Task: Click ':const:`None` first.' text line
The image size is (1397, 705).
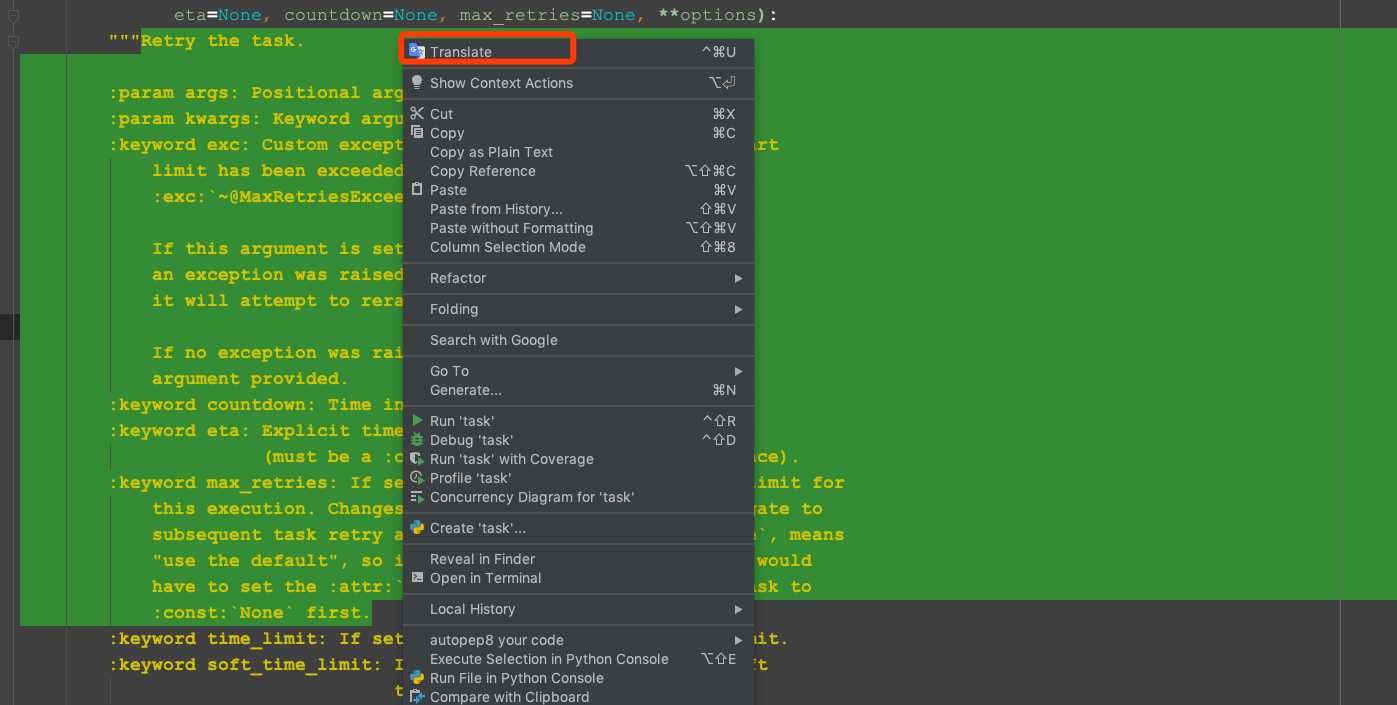Action: click(261, 613)
